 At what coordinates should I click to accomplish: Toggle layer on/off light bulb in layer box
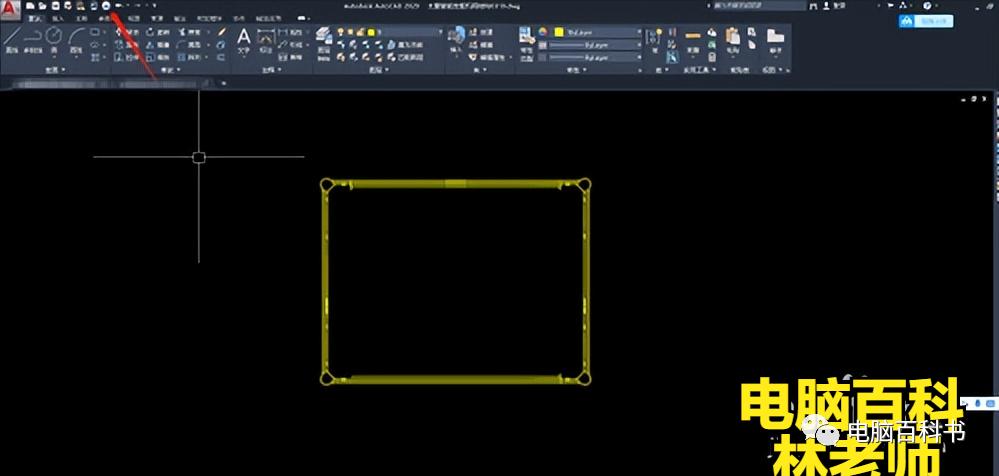tap(340, 32)
